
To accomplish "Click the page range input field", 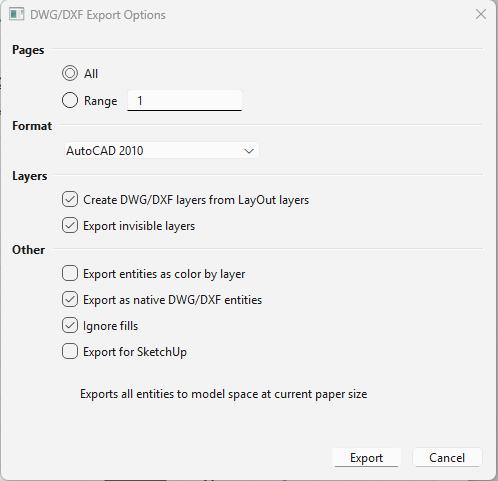I will click(x=184, y=100).
